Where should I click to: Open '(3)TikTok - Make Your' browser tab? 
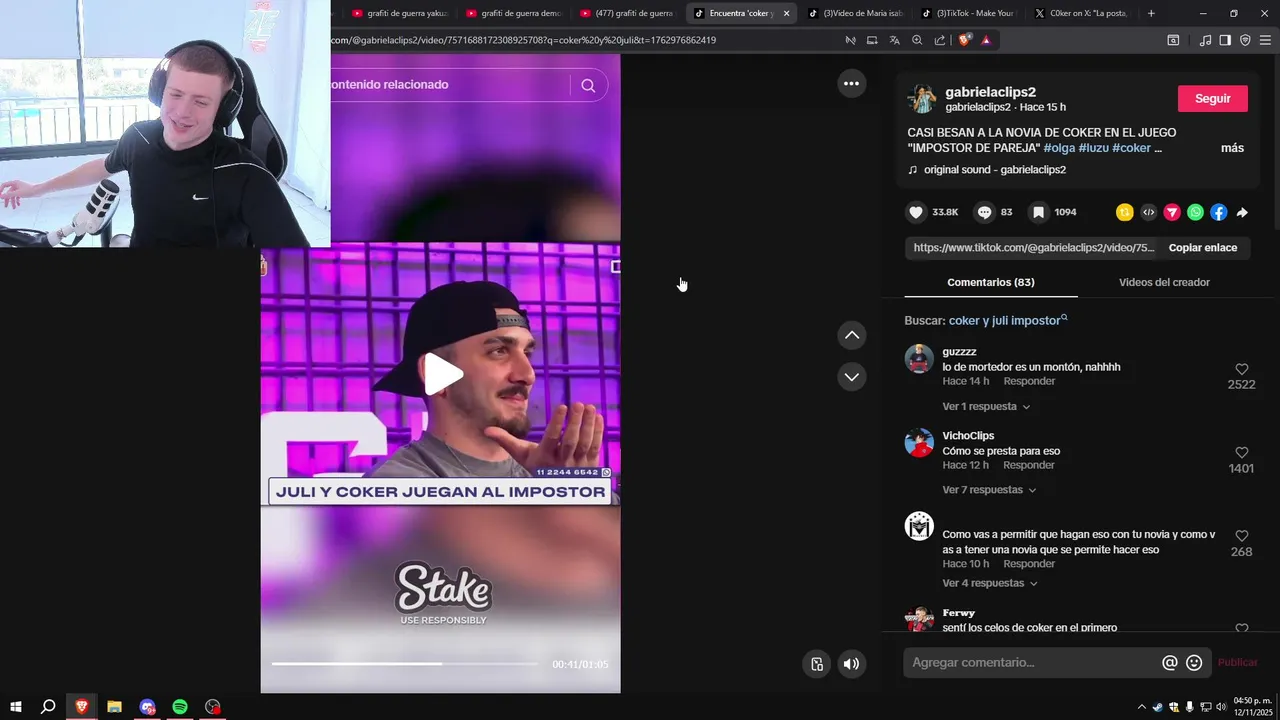969,13
